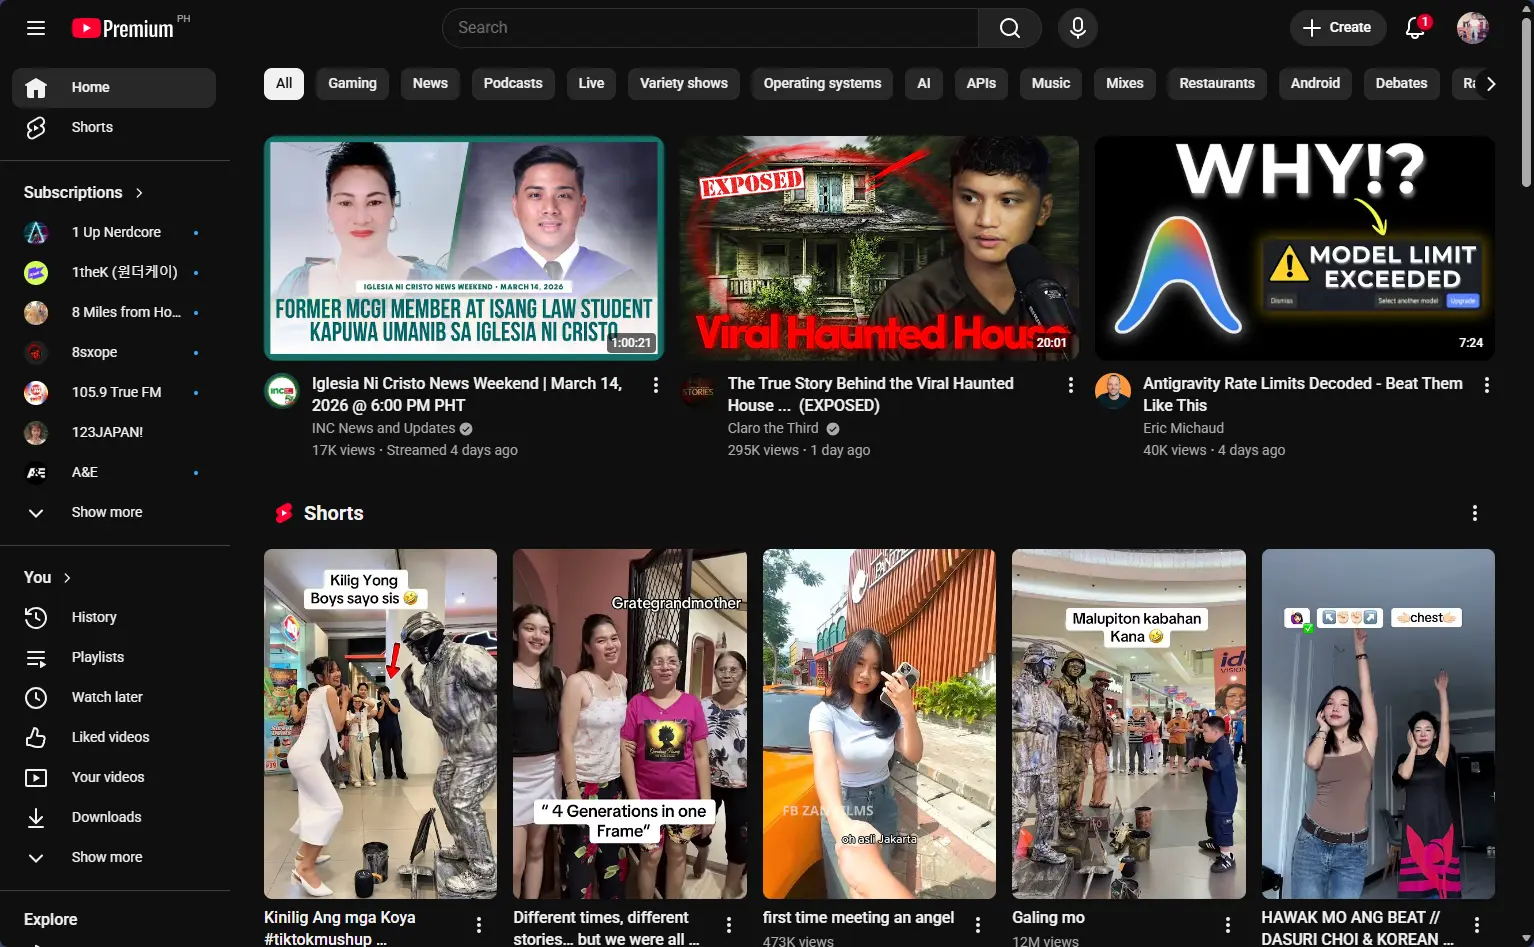Screen dimensions: 1534x947
Task: Open Antigravity Rate Limits Decoded title
Action: click(x=1303, y=394)
